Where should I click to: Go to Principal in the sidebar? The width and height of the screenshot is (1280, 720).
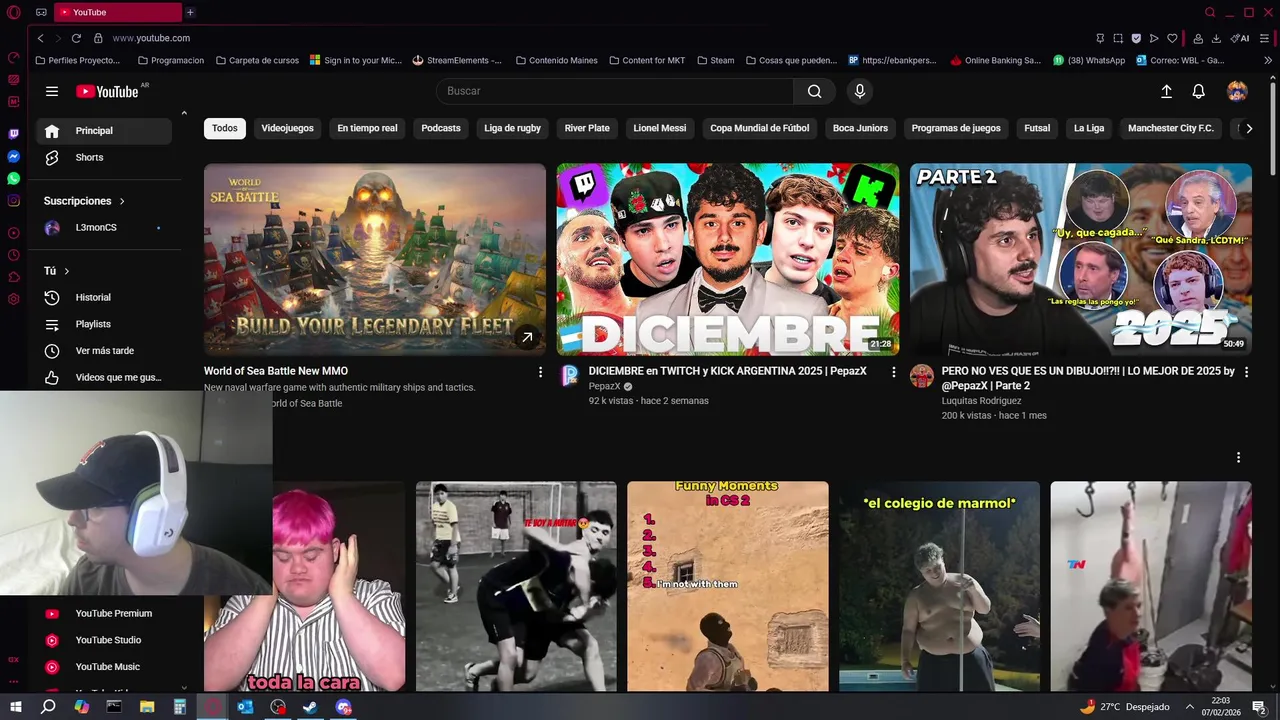pos(104,131)
